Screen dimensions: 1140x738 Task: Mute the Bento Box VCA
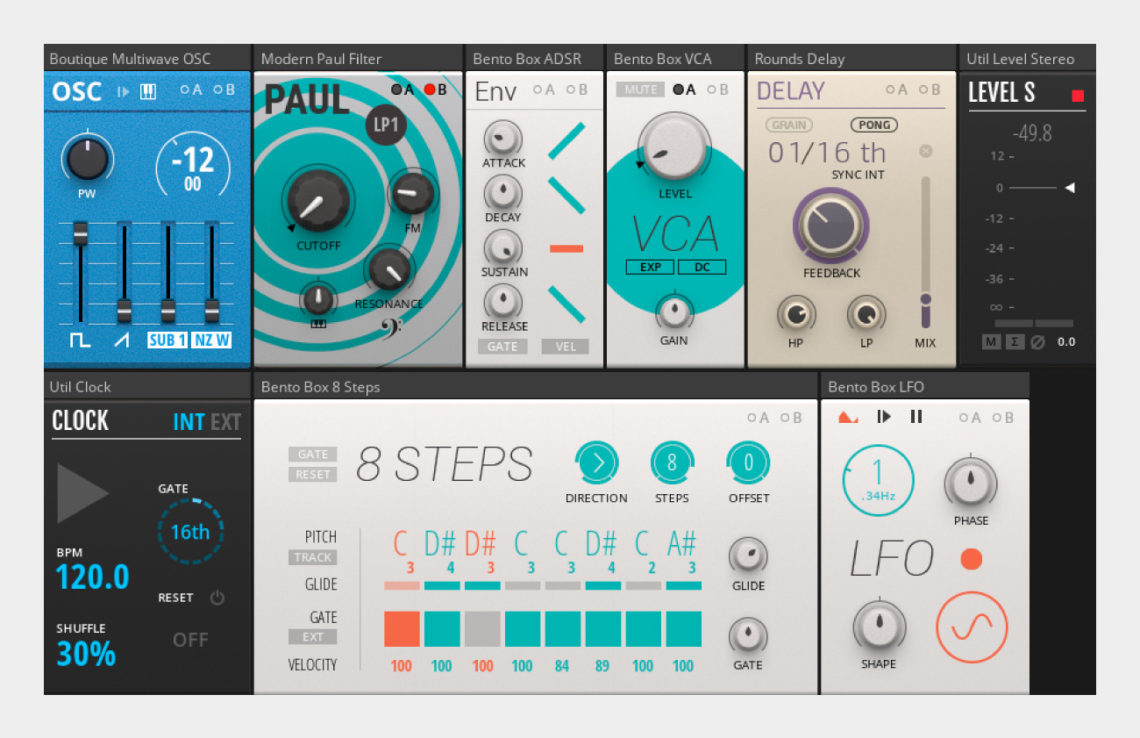641,89
